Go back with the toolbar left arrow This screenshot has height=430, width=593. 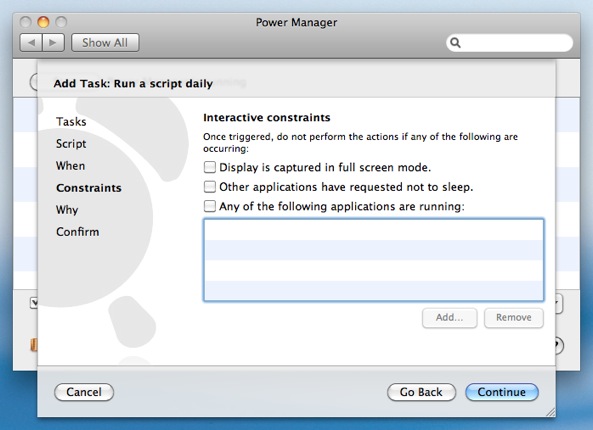click(31, 43)
